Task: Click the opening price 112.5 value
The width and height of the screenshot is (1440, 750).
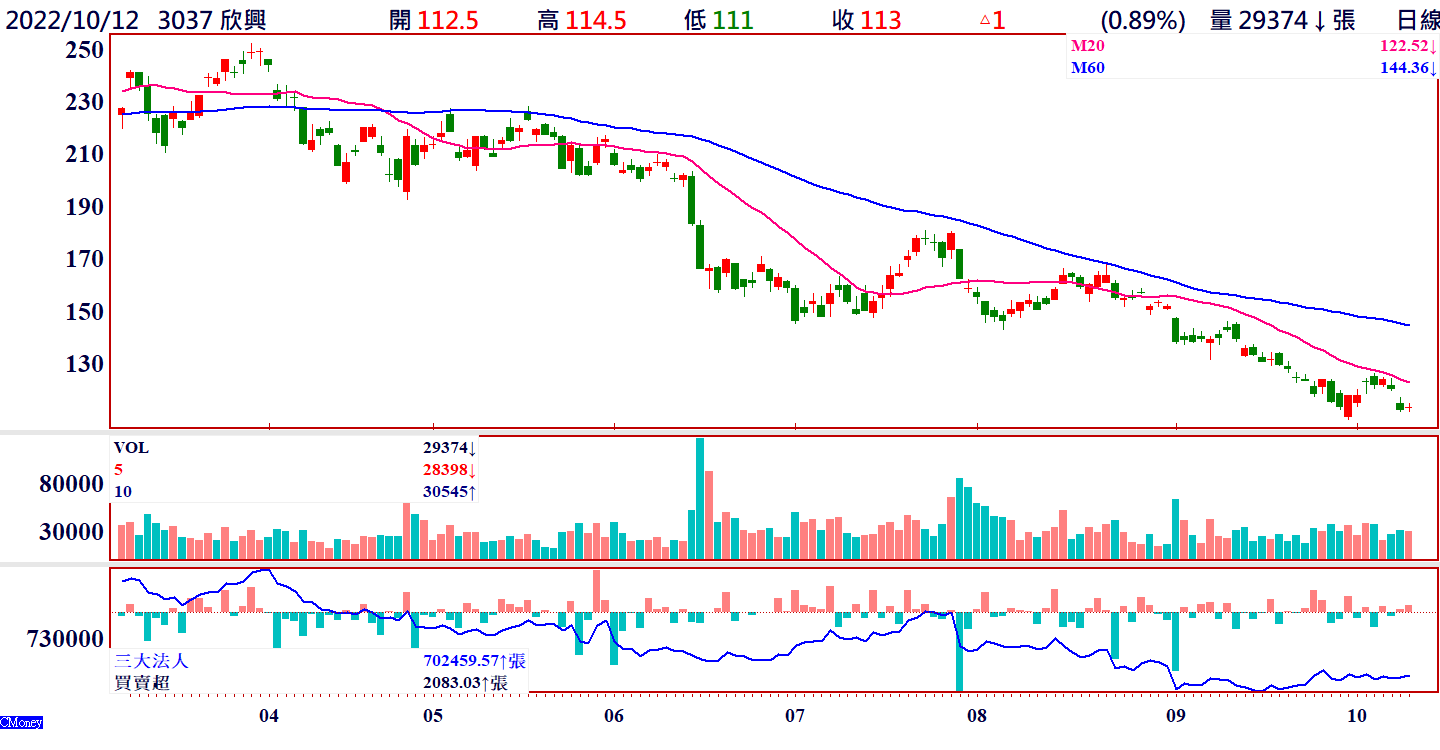Action: 448,20
